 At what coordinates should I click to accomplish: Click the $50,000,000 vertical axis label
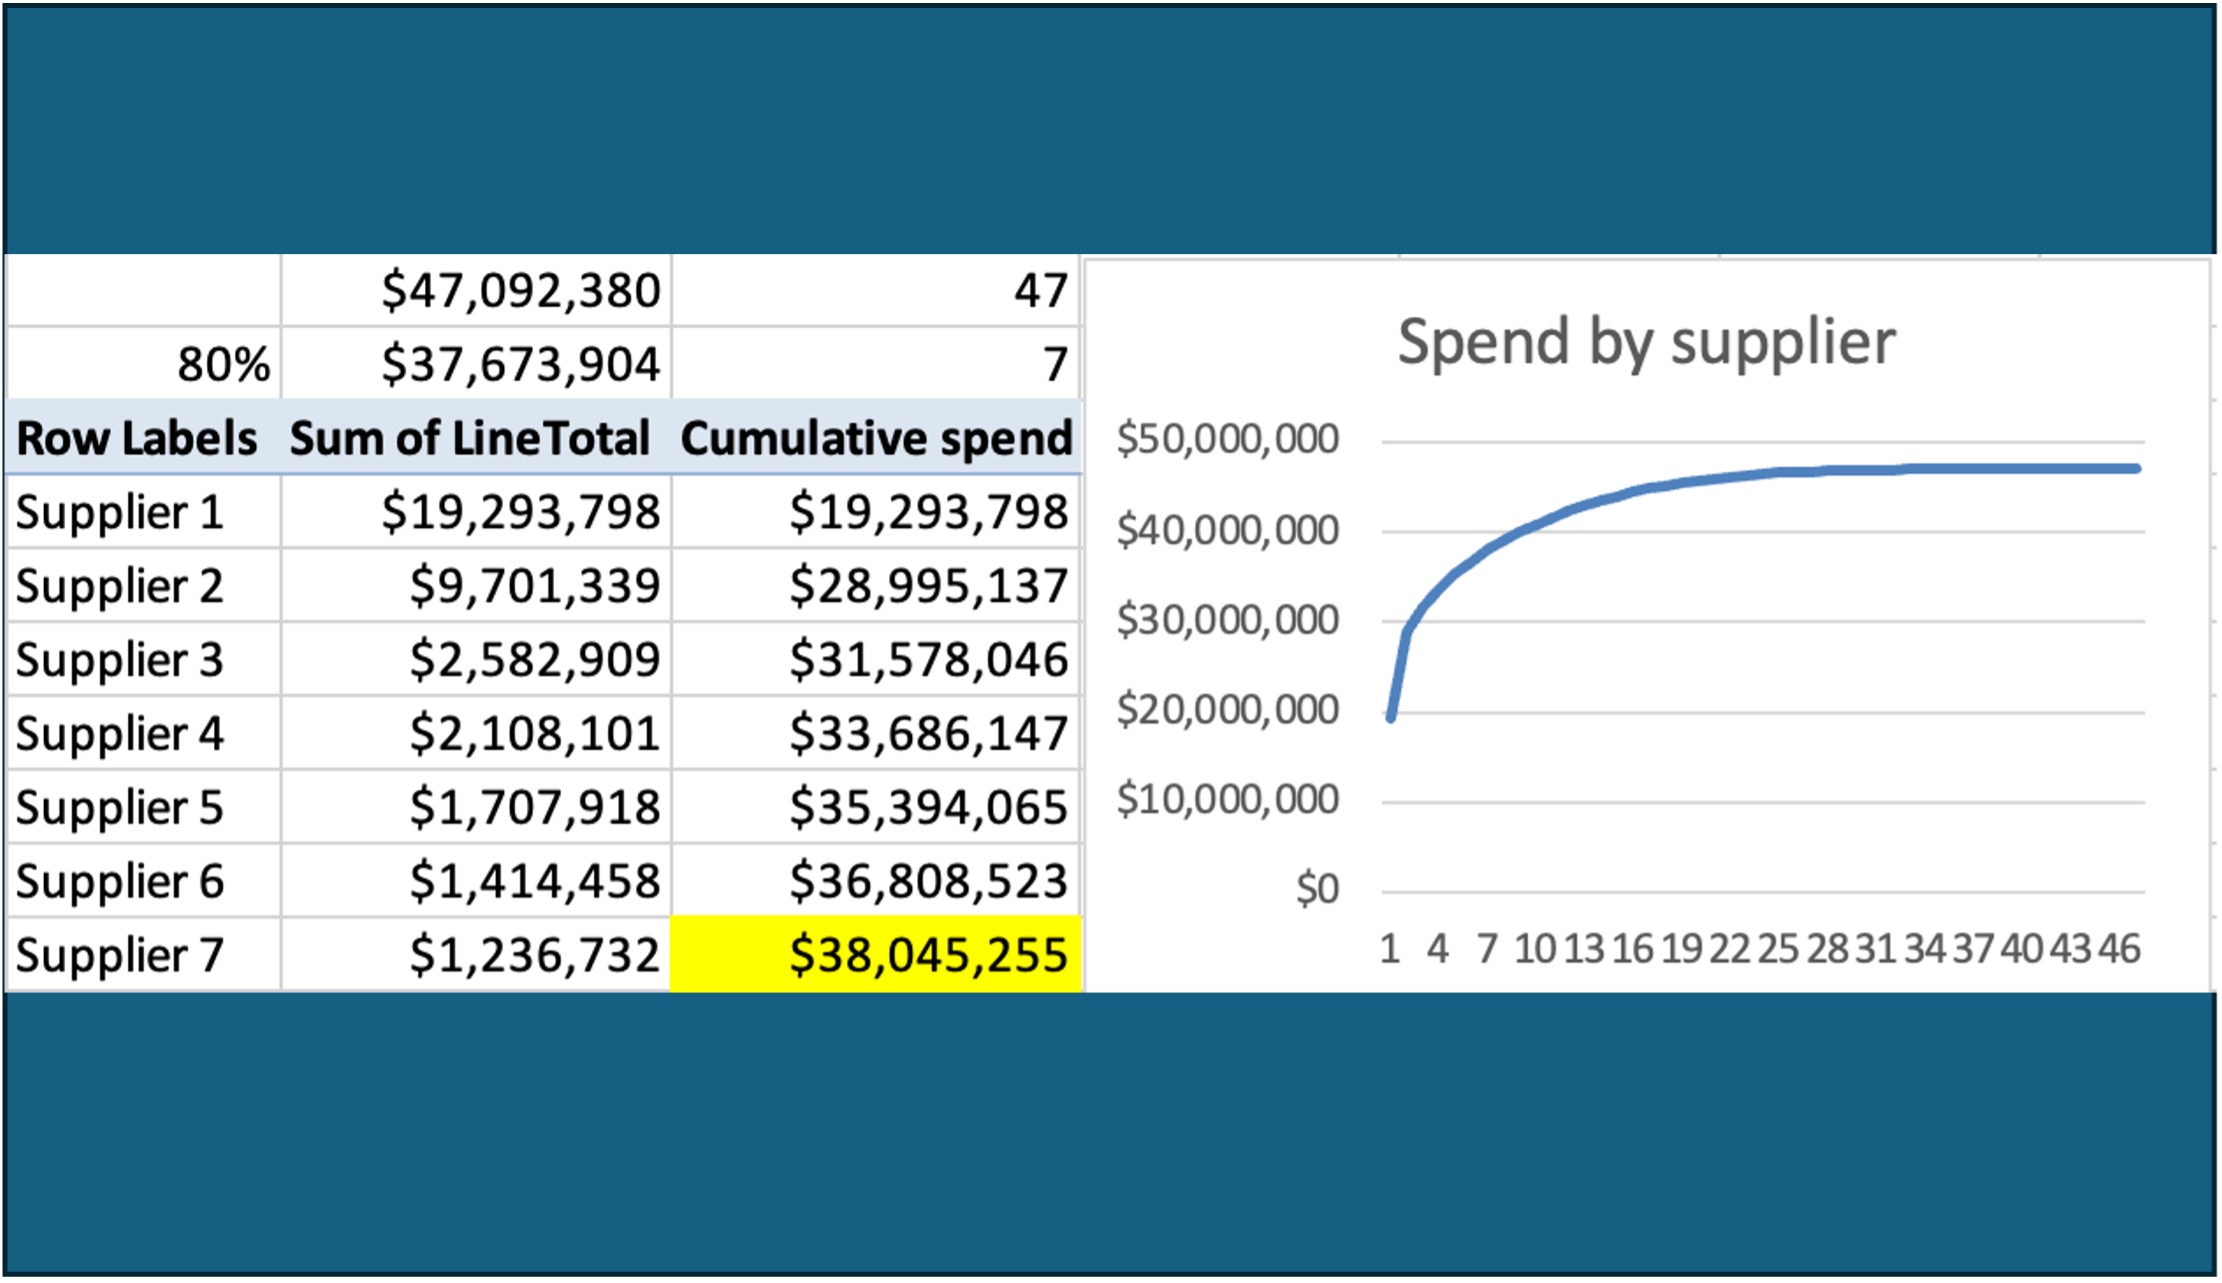[x=1230, y=437]
